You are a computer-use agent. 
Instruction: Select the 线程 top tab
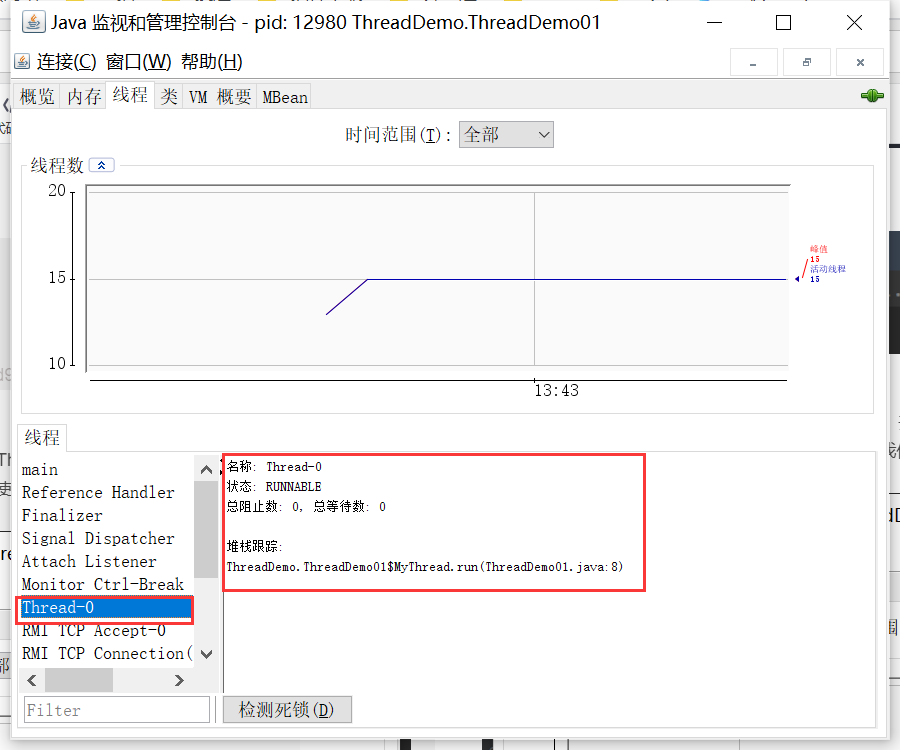(x=130, y=95)
